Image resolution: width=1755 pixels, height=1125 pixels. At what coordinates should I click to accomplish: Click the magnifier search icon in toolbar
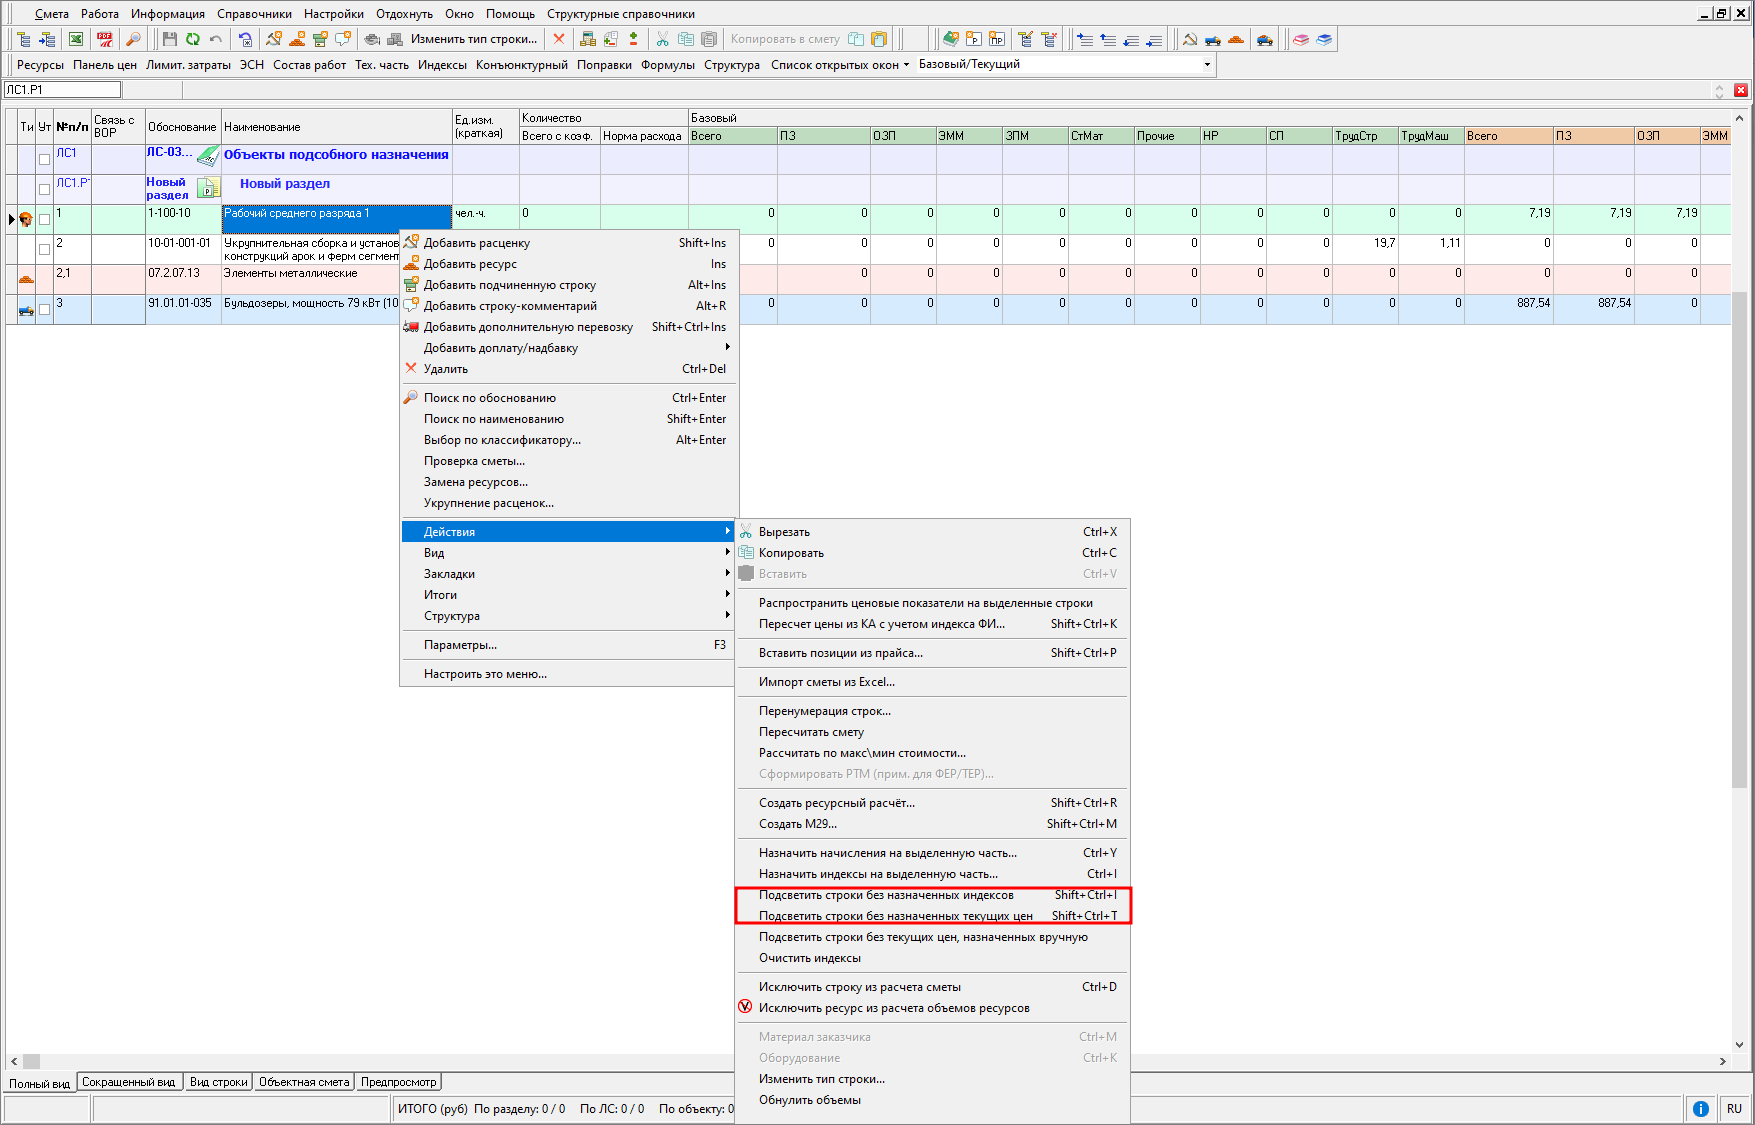[x=133, y=39]
